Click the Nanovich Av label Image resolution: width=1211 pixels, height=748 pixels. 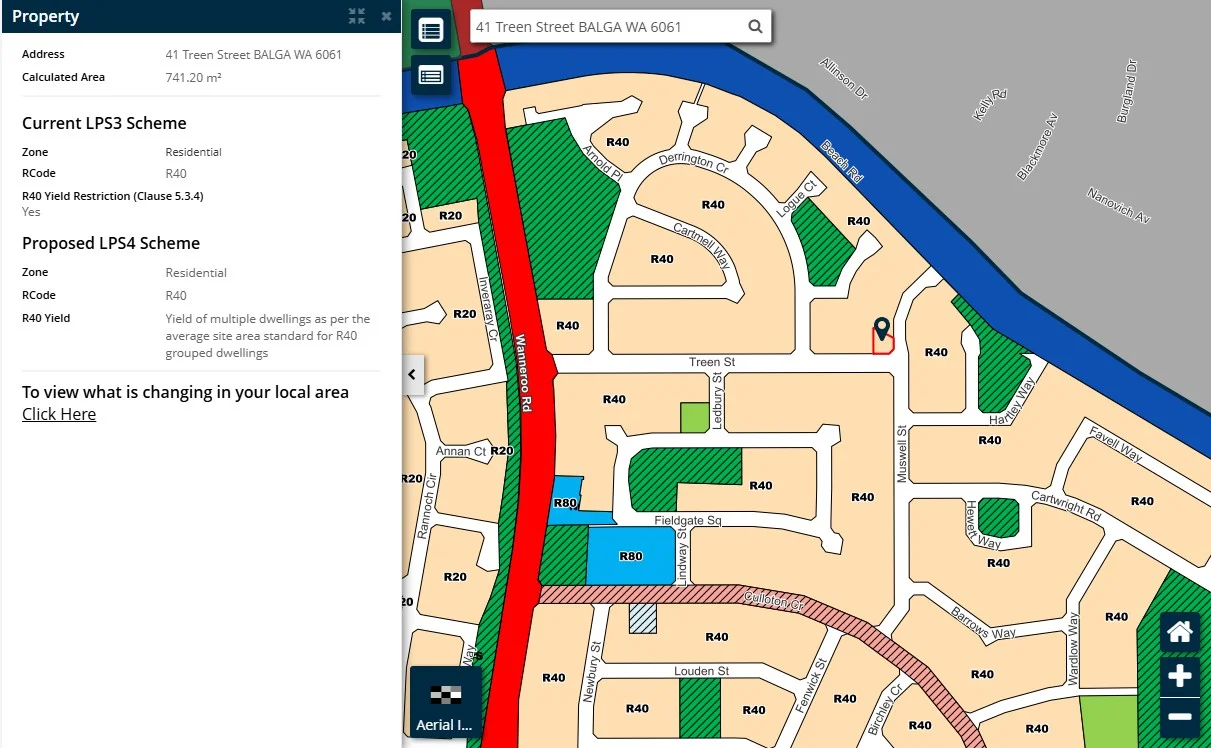point(1119,205)
